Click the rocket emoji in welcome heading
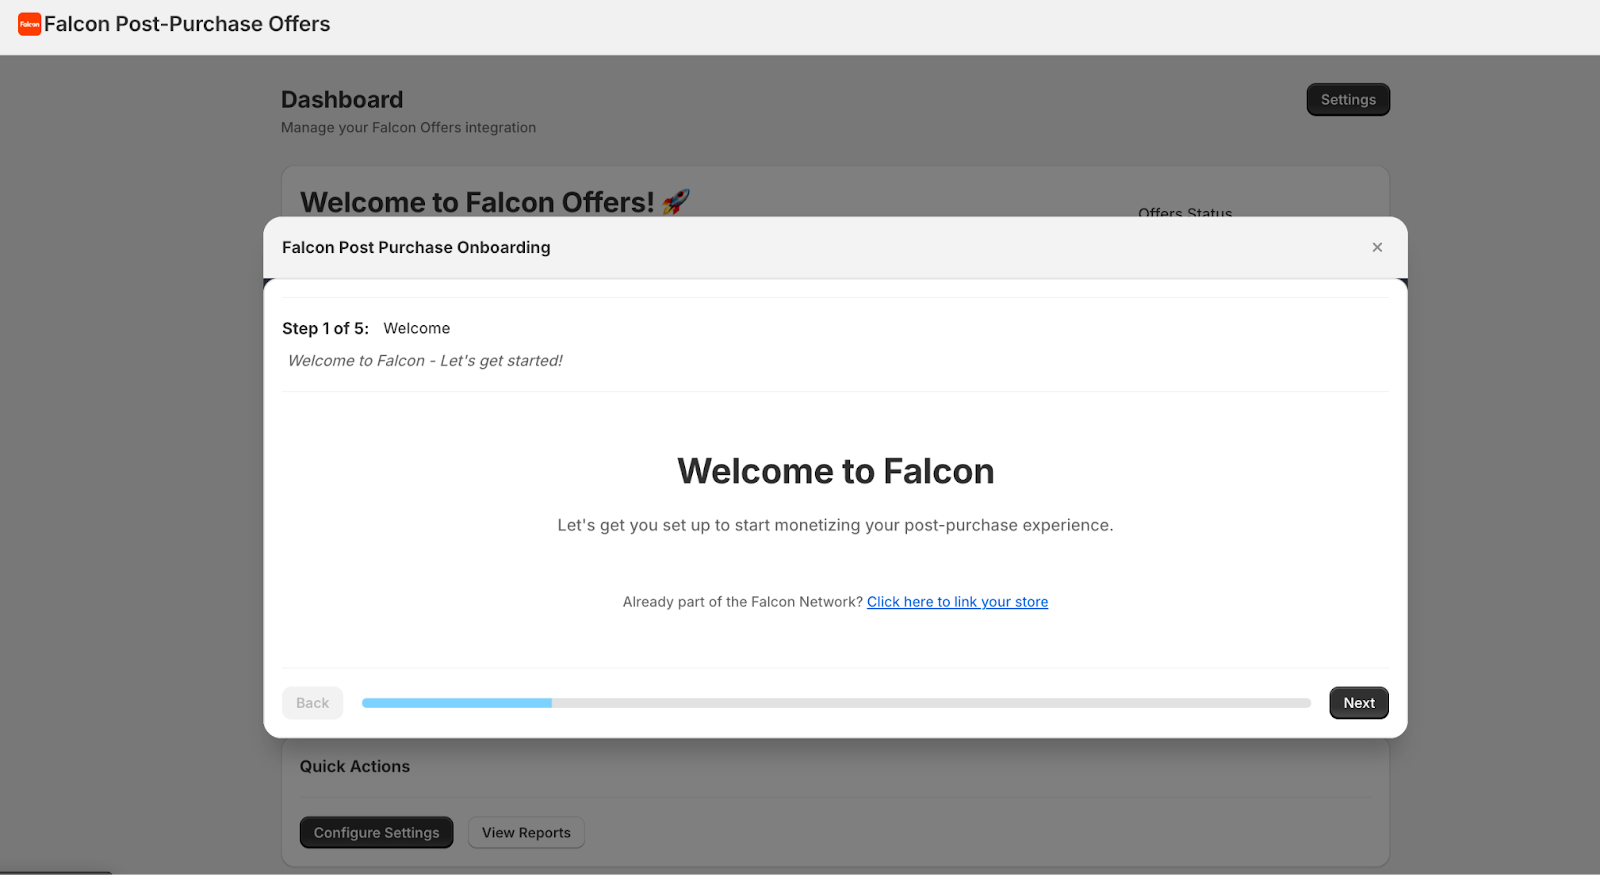The image size is (1600, 875). coord(676,202)
